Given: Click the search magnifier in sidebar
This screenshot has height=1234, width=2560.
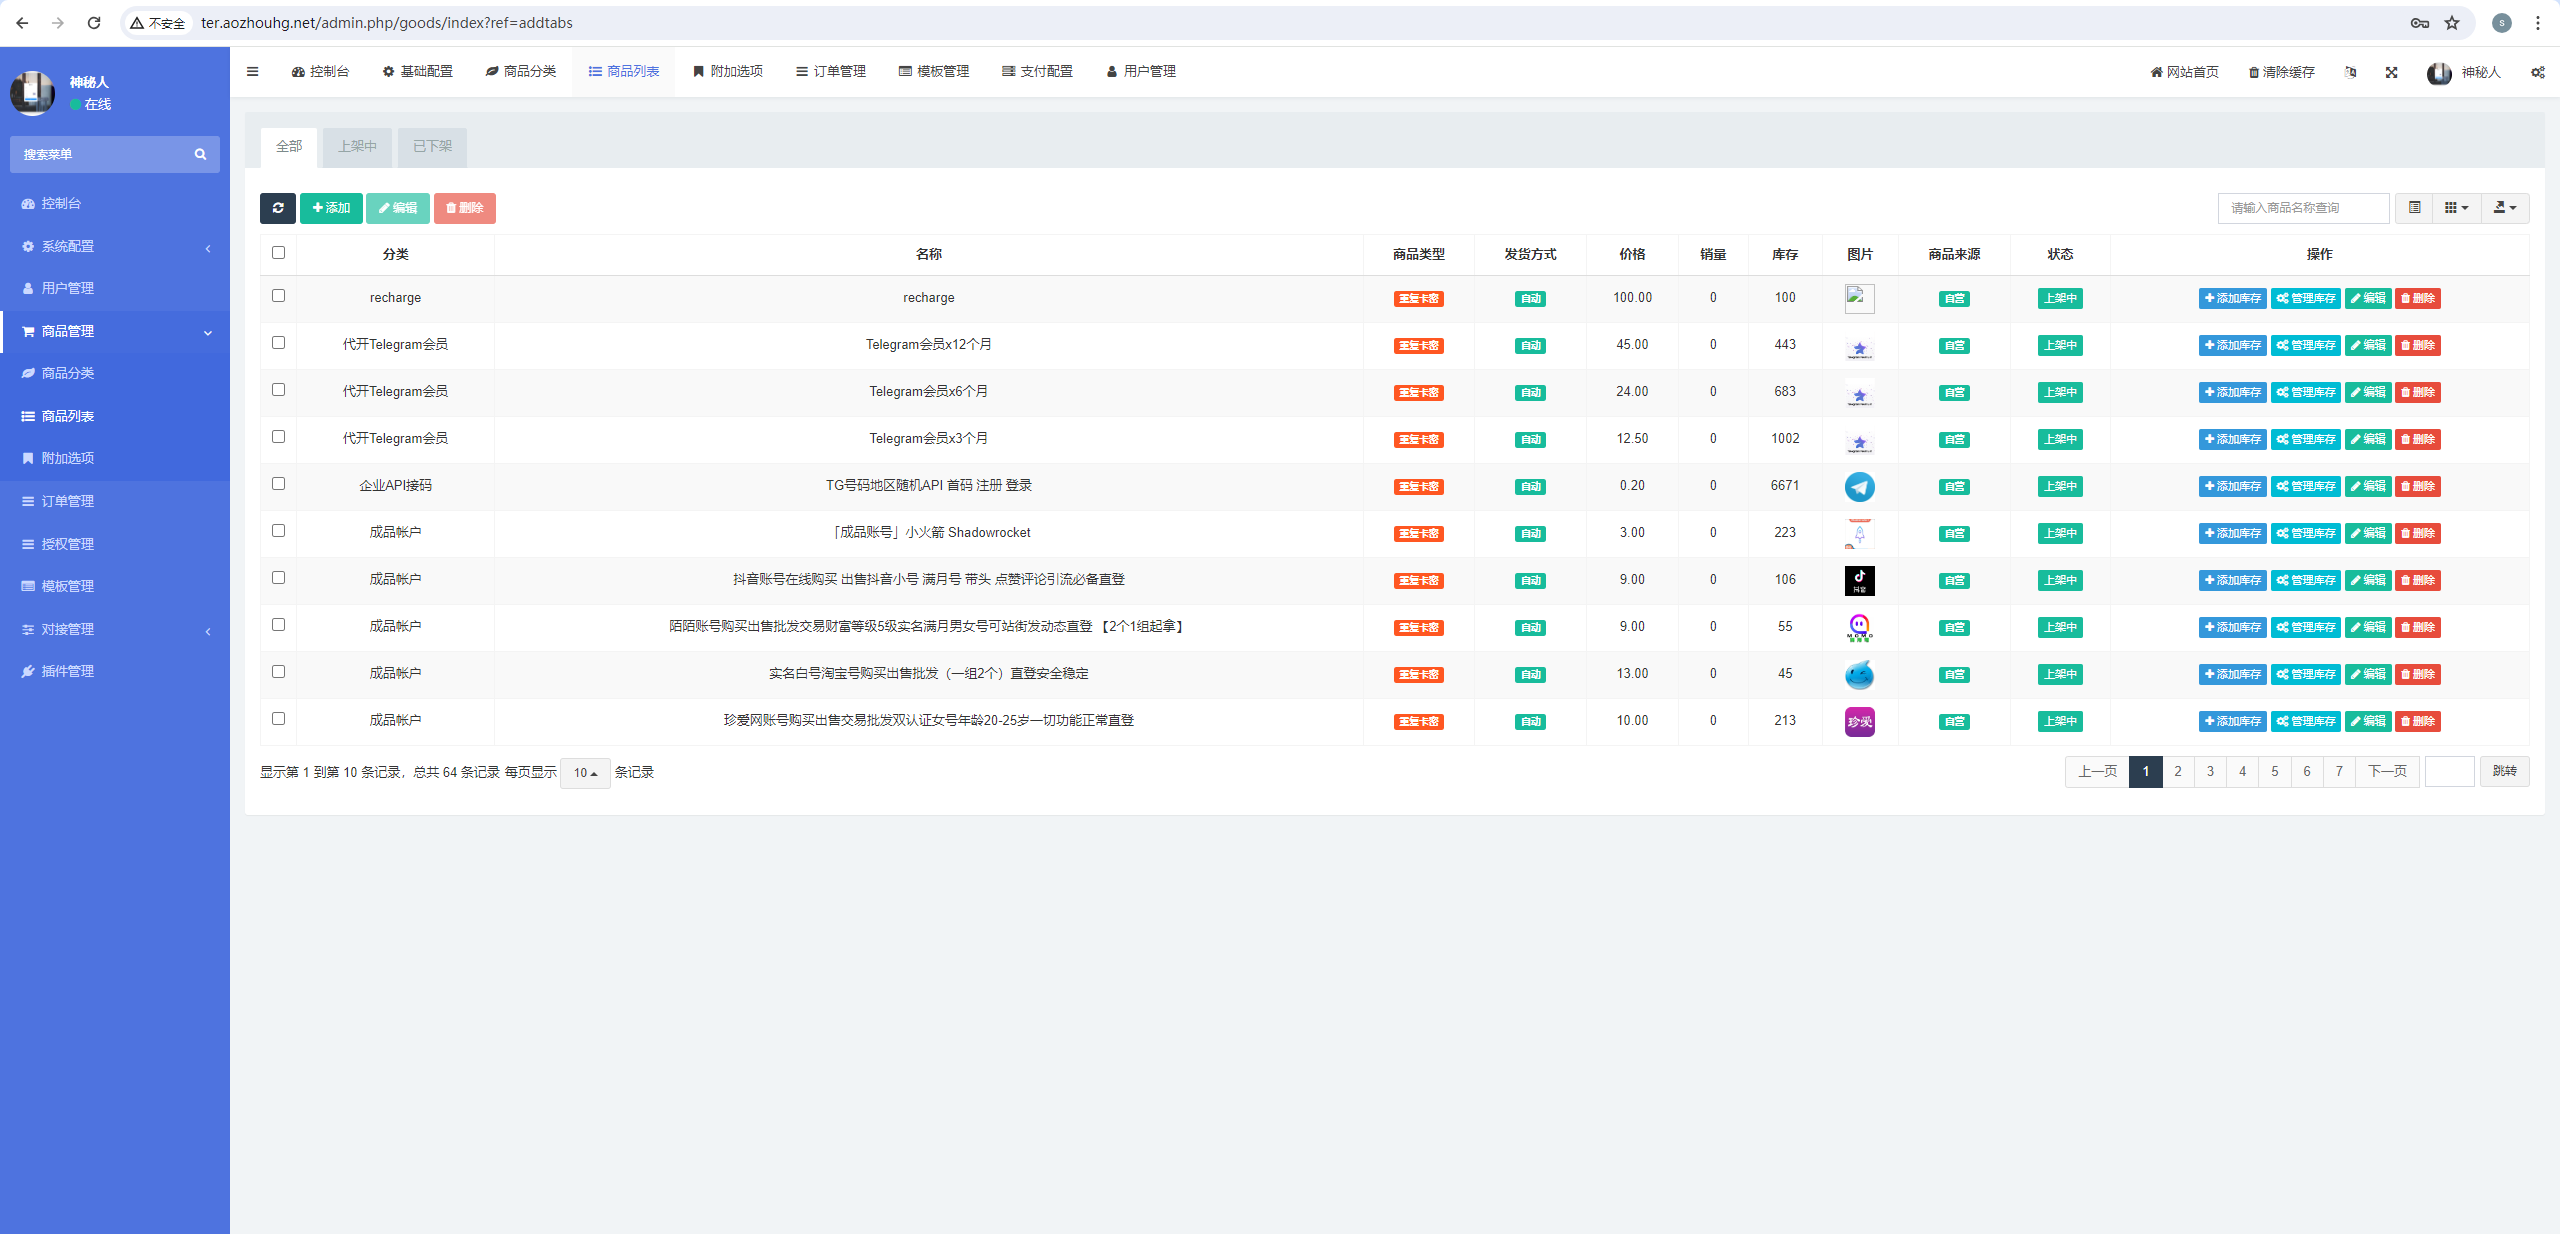Looking at the screenshot, I should click(200, 155).
